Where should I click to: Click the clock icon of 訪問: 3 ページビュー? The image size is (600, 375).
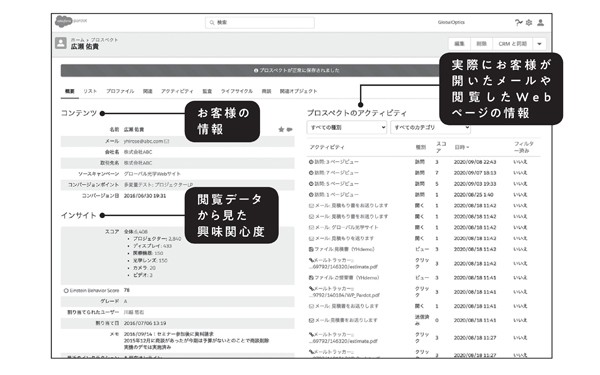coord(311,162)
